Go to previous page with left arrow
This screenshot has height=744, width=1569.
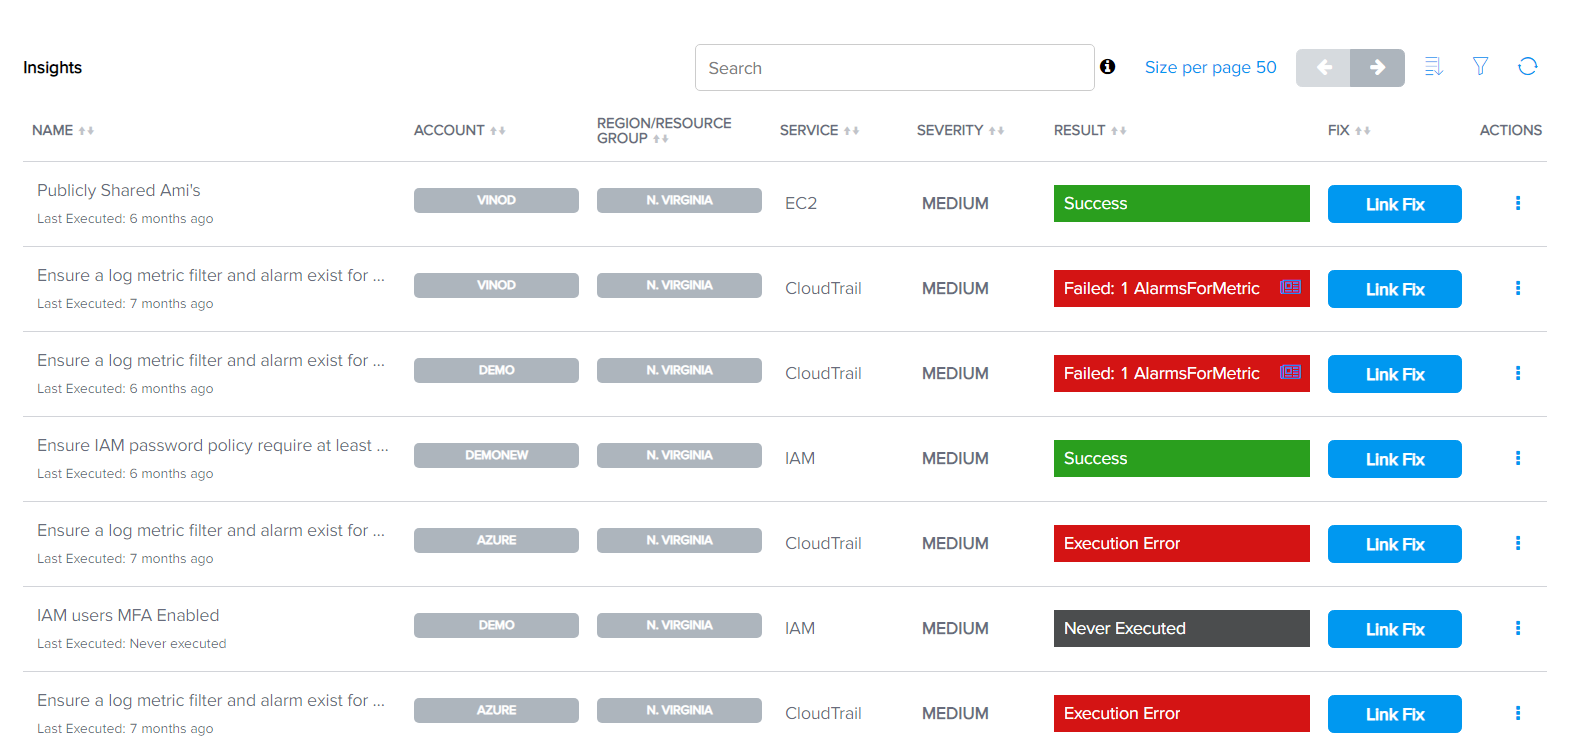[1323, 68]
